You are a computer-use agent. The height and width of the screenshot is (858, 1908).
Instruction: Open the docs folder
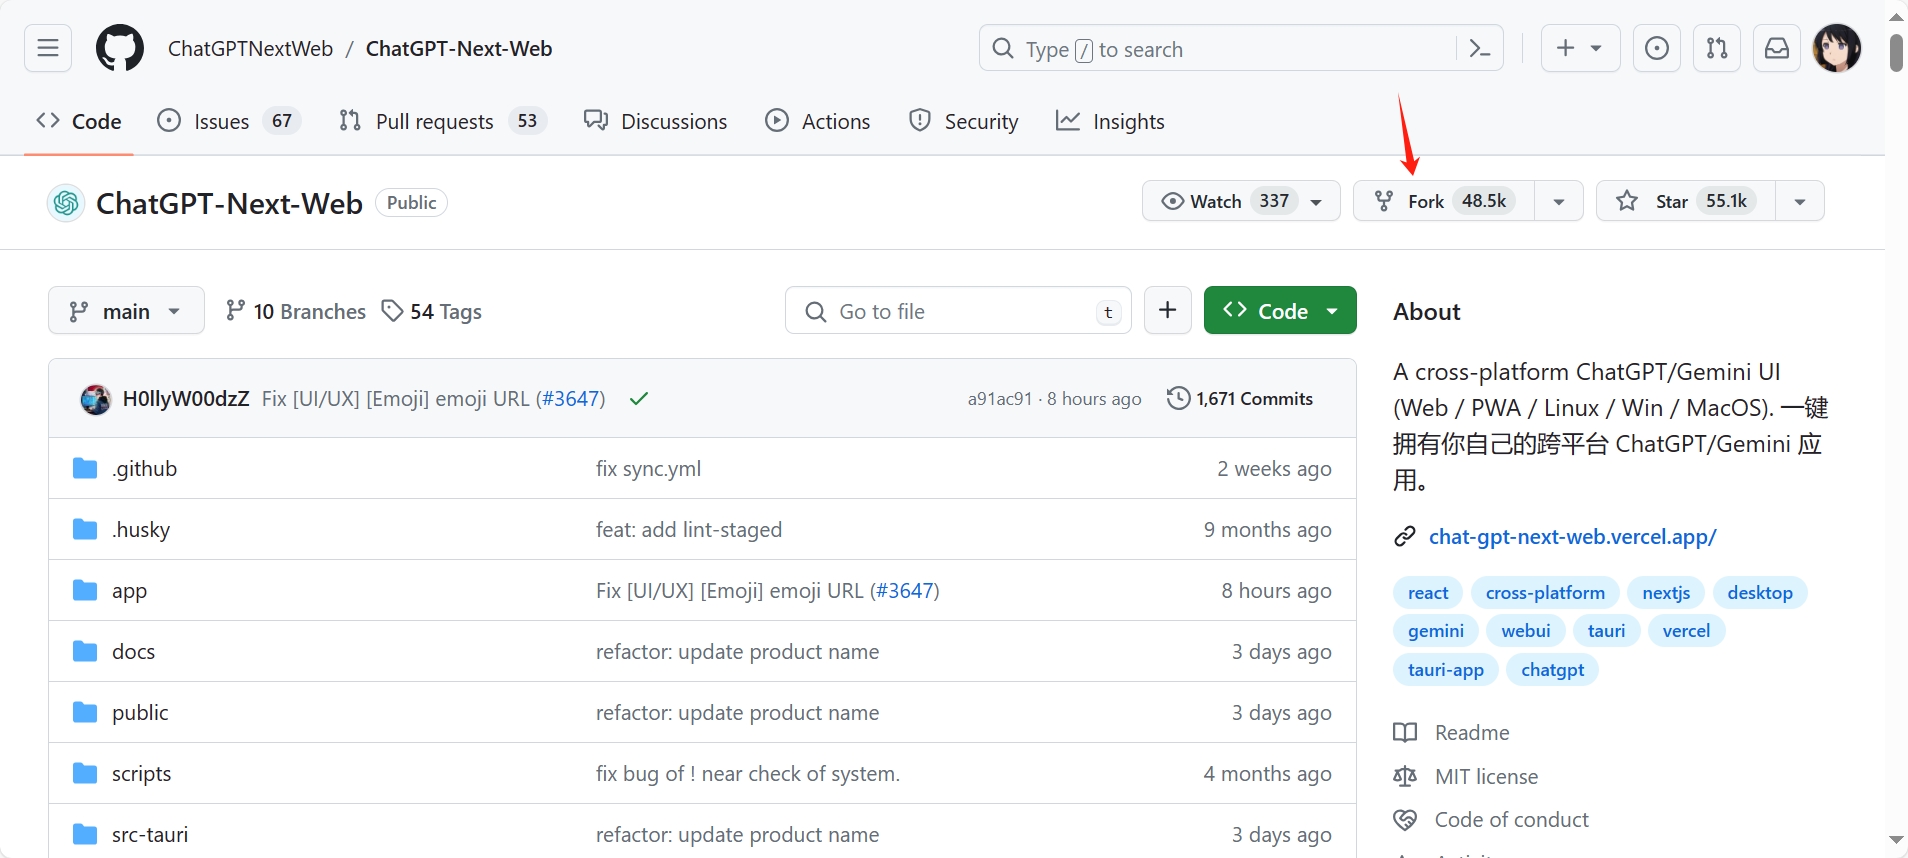coord(133,651)
